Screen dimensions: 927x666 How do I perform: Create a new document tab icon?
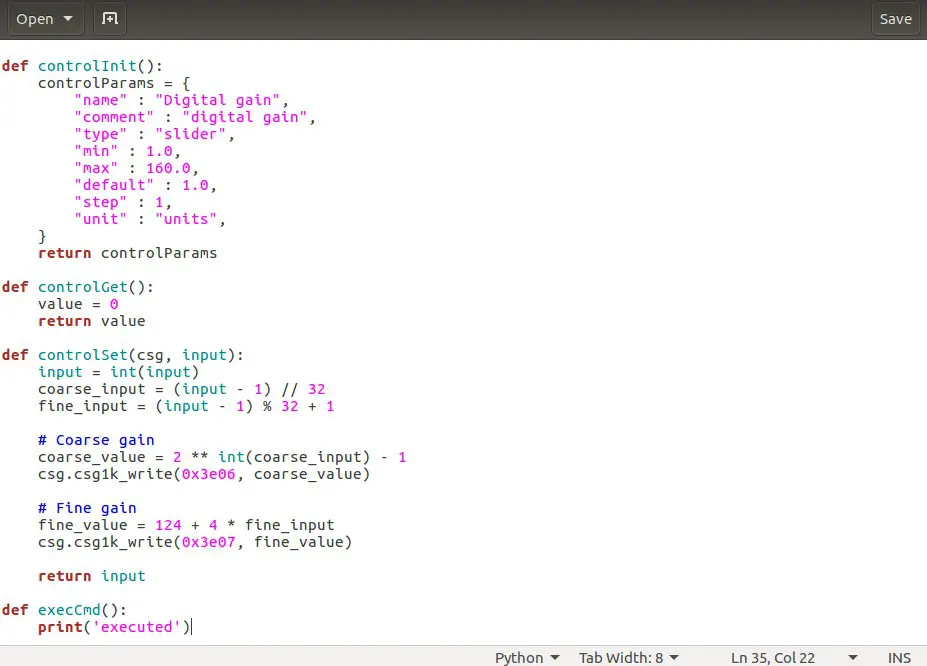pos(110,19)
